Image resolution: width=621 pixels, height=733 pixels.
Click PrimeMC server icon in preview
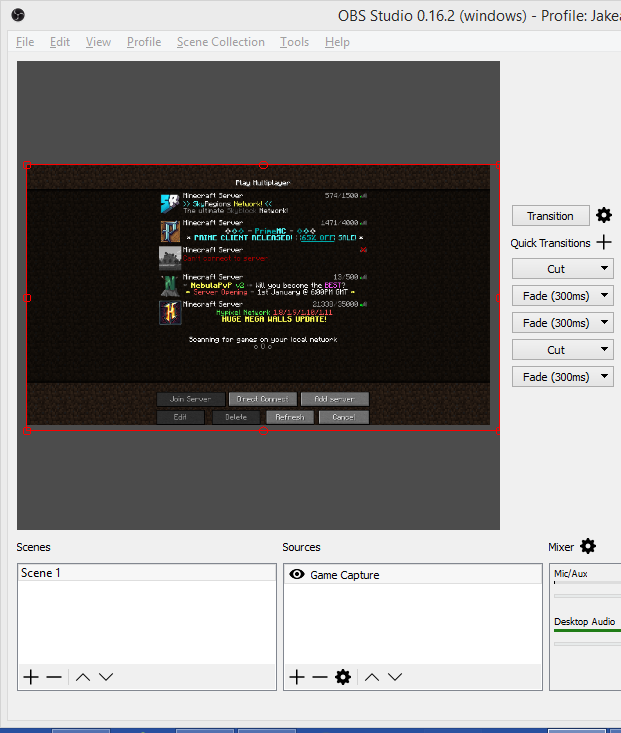tap(170, 231)
